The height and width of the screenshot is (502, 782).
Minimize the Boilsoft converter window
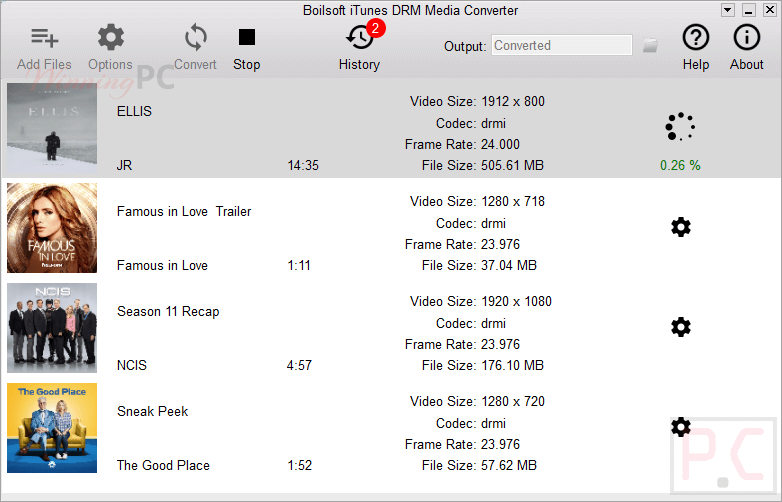pos(749,10)
